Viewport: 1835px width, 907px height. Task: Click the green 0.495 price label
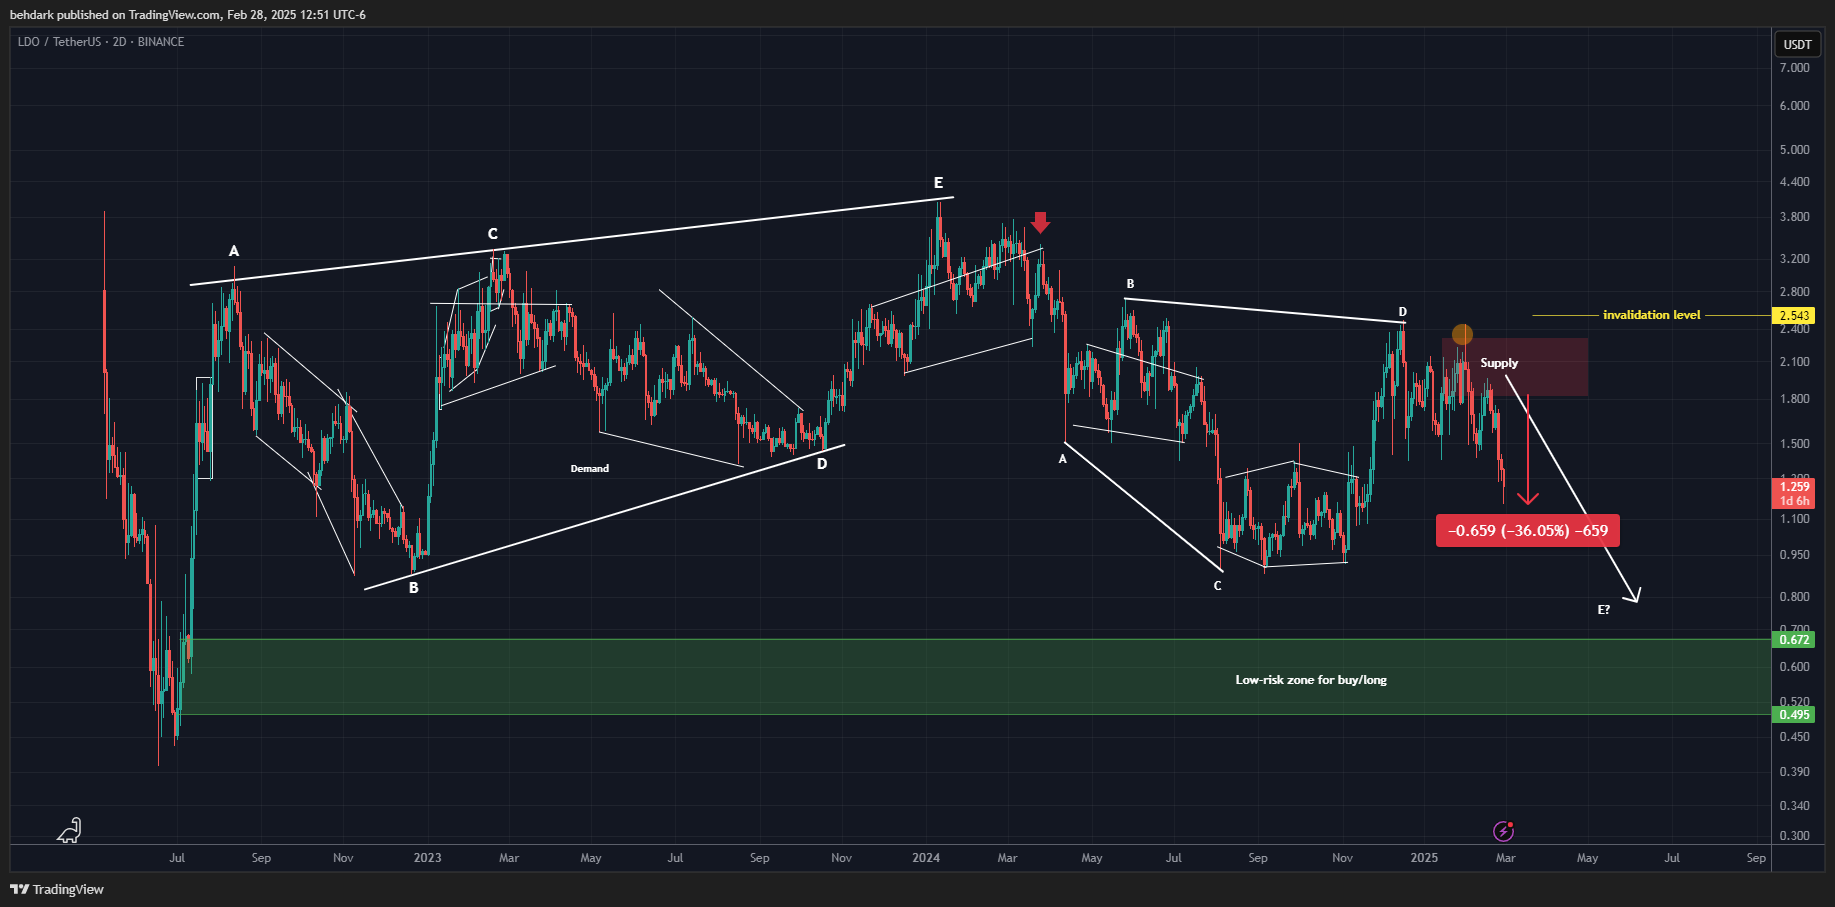[x=1794, y=714]
